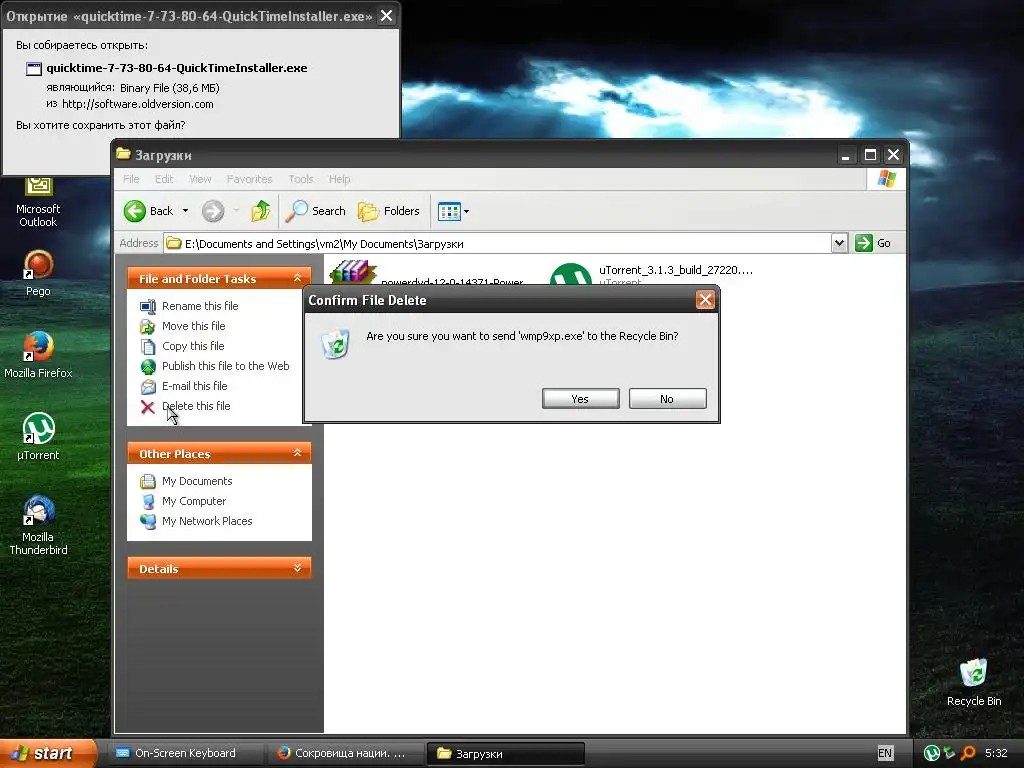
Task: Click the address path field
Action: tap(497, 244)
